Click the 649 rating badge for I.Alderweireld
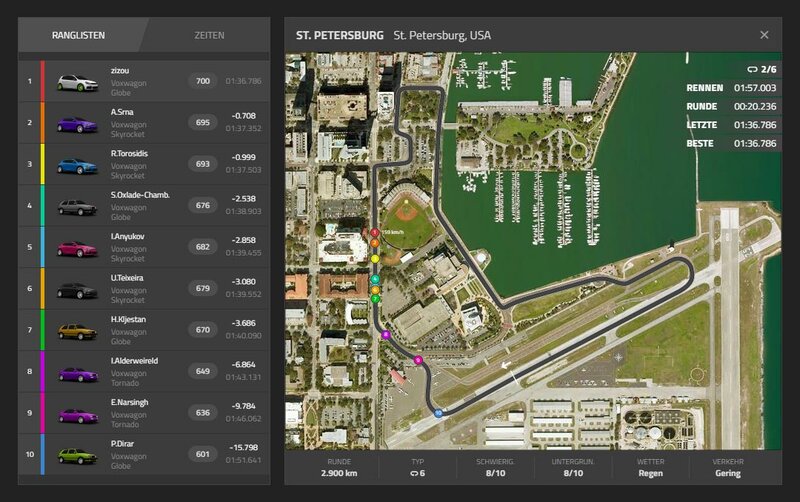Image resolution: width=800 pixels, height=502 pixels. (x=203, y=371)
